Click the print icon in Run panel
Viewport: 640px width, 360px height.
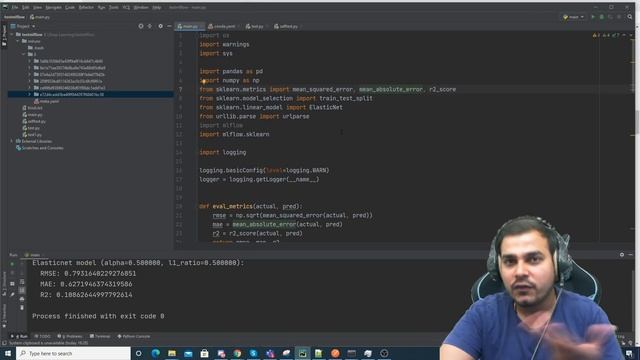coord(22,299)
